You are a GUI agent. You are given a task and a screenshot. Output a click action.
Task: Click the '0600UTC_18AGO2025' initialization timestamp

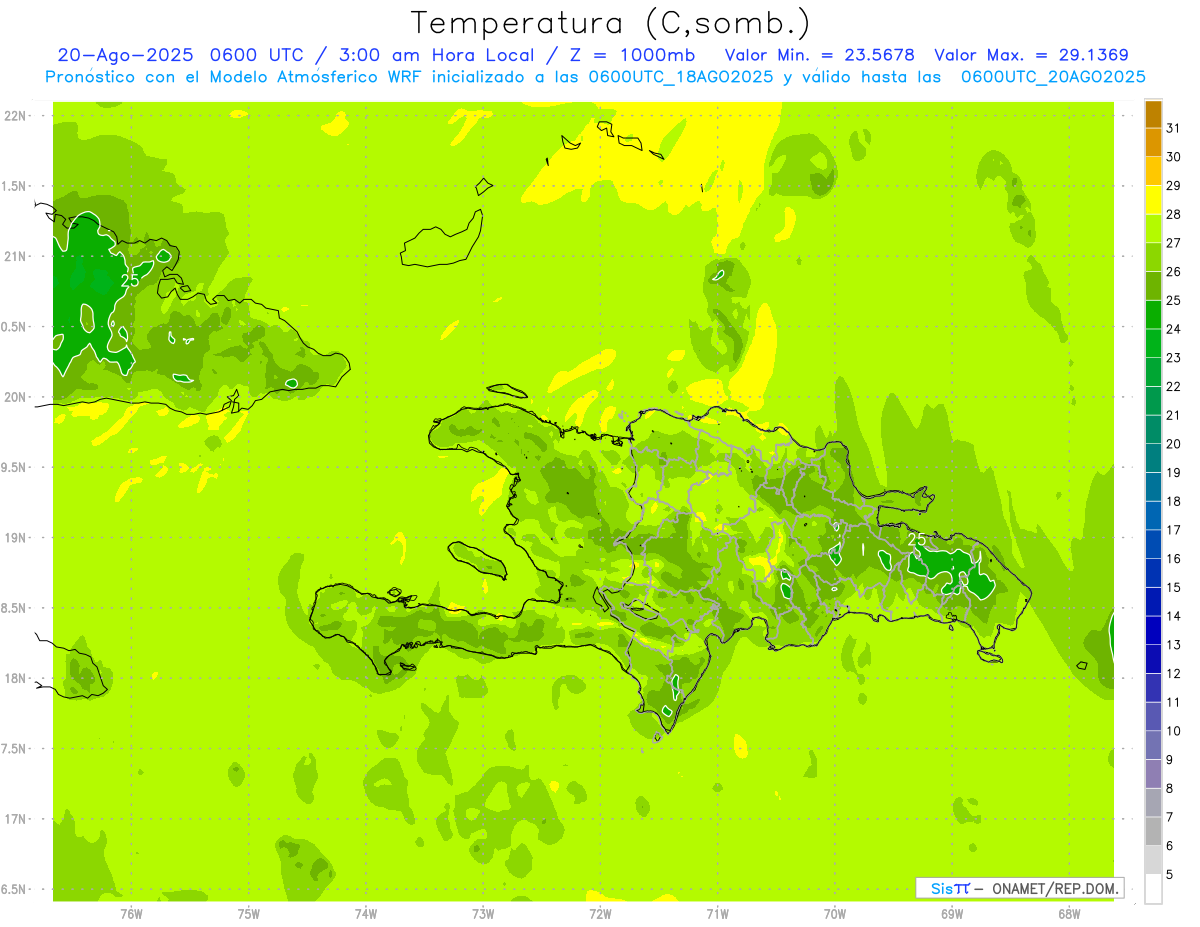tap(681, 77)
